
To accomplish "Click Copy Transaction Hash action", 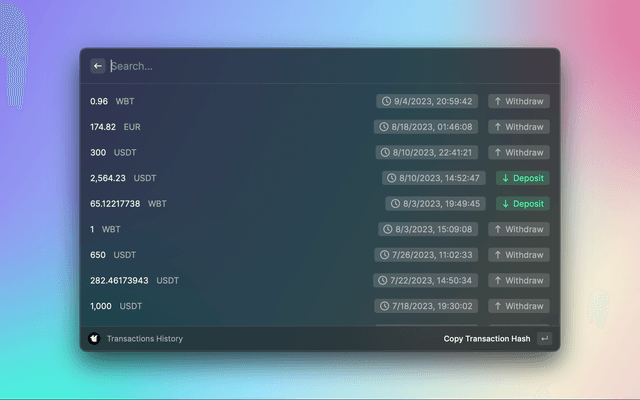I will 486,339.
